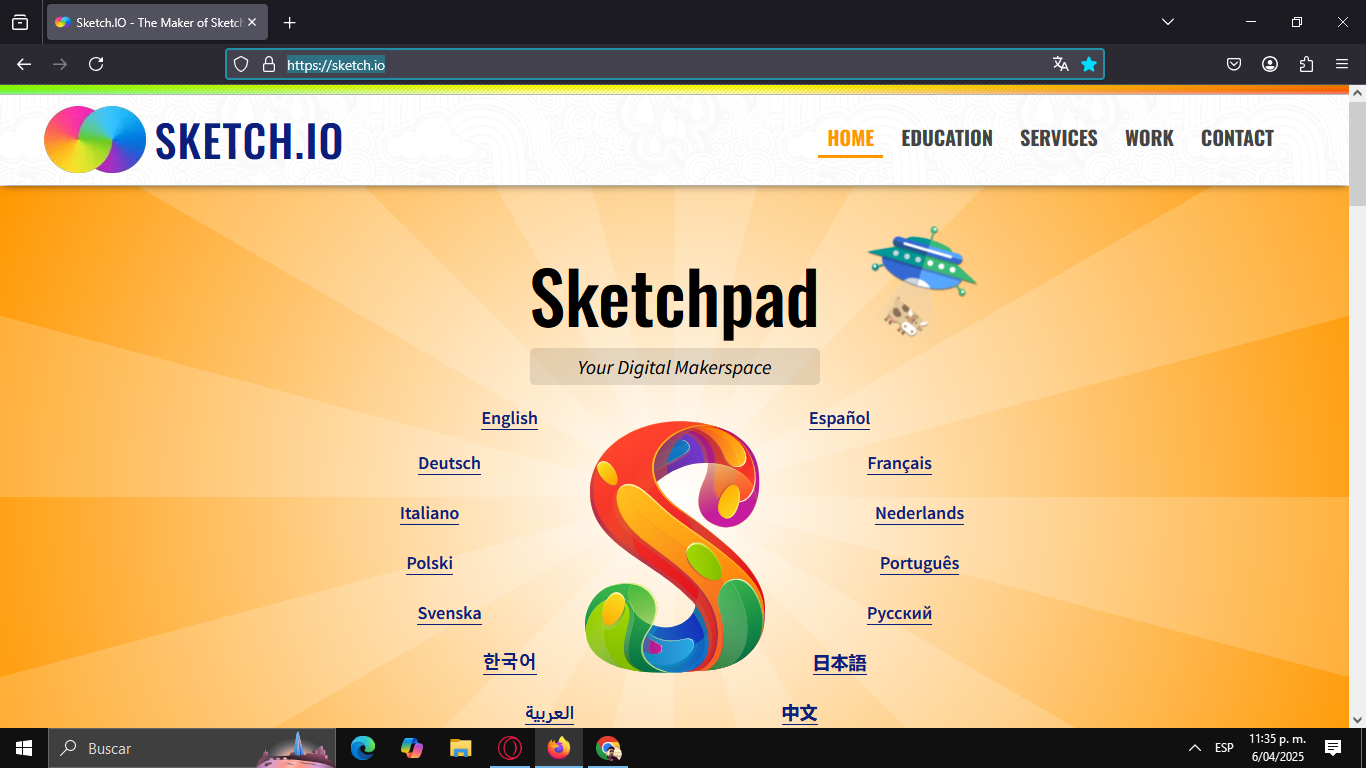1366x768 pixels.
Task: Open Copilot from the taskbar
Action: (411, 748)
